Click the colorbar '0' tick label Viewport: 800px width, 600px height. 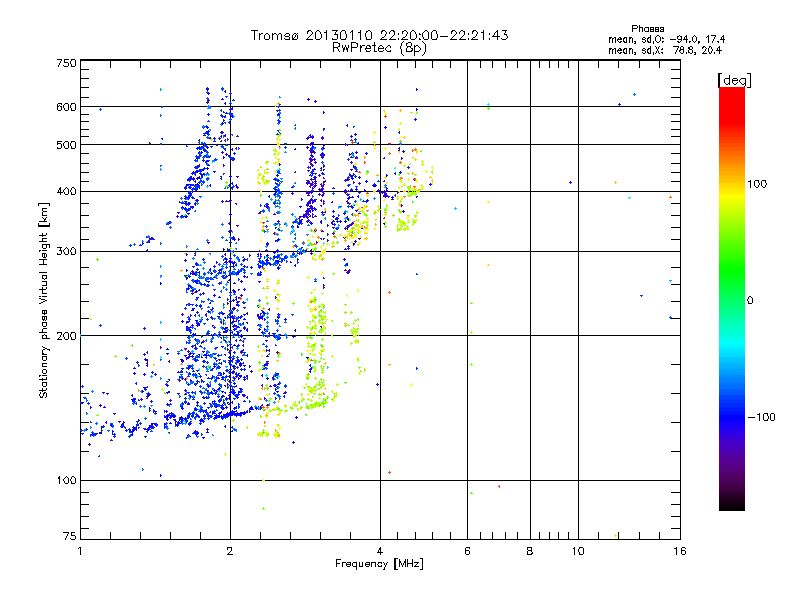pyautogui.click(x=750, y=301)
